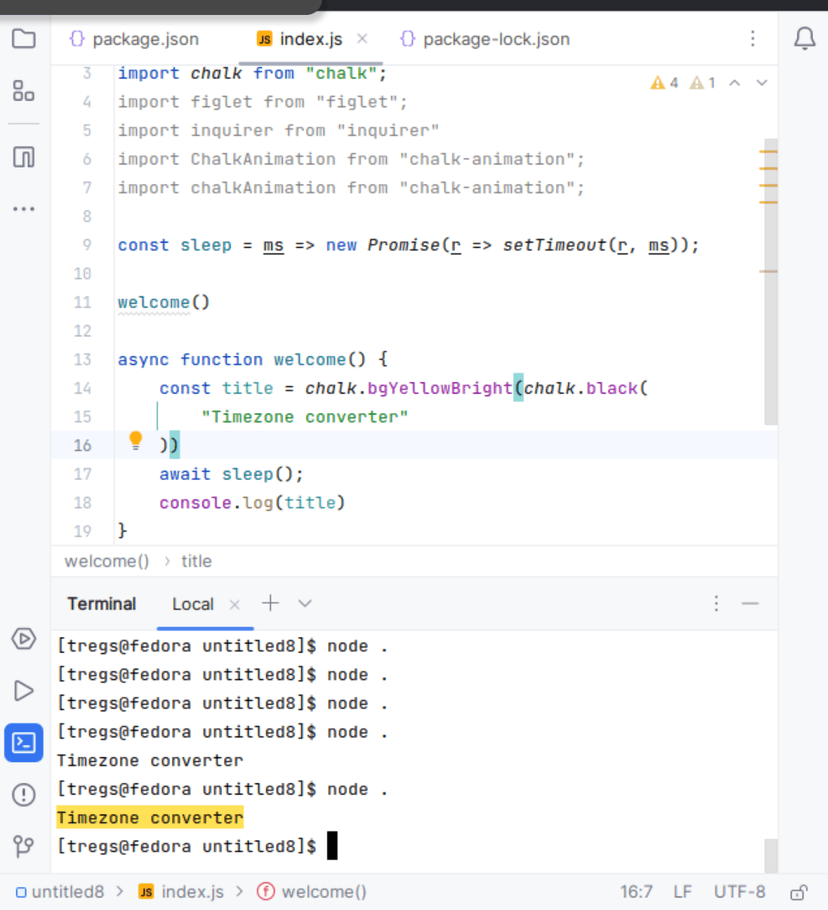828x910 pixels.
Task: Open the Git version control icon
Action: pyautogui.click(x=23, y=847)
